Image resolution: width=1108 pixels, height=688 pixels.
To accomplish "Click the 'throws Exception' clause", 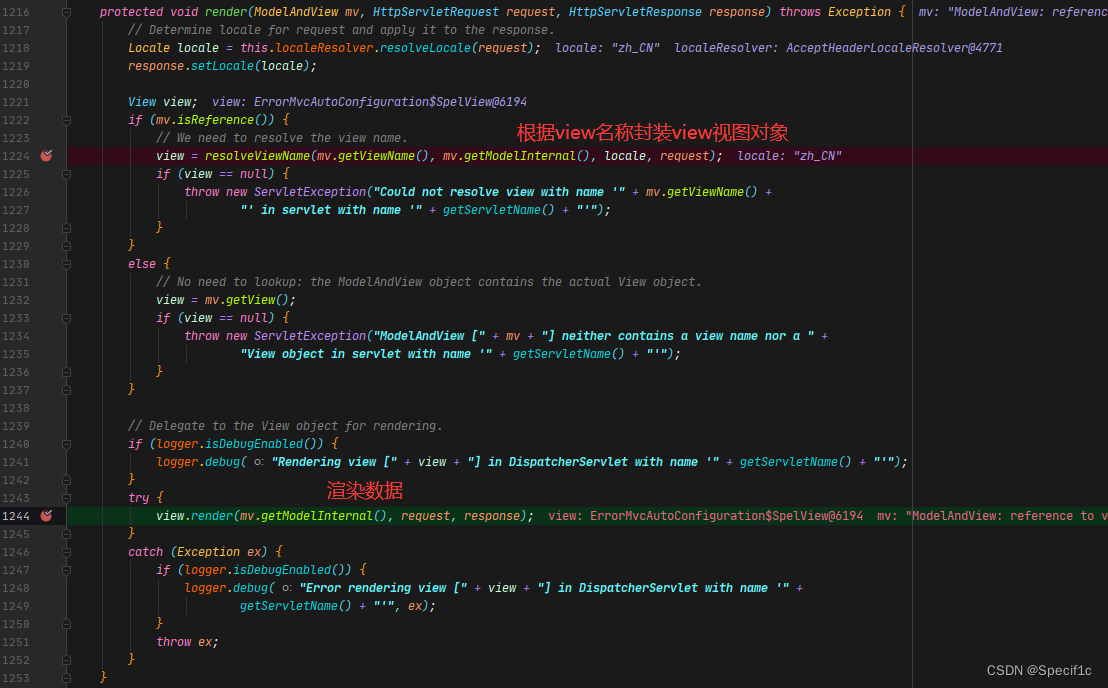I will click(835, 12).
